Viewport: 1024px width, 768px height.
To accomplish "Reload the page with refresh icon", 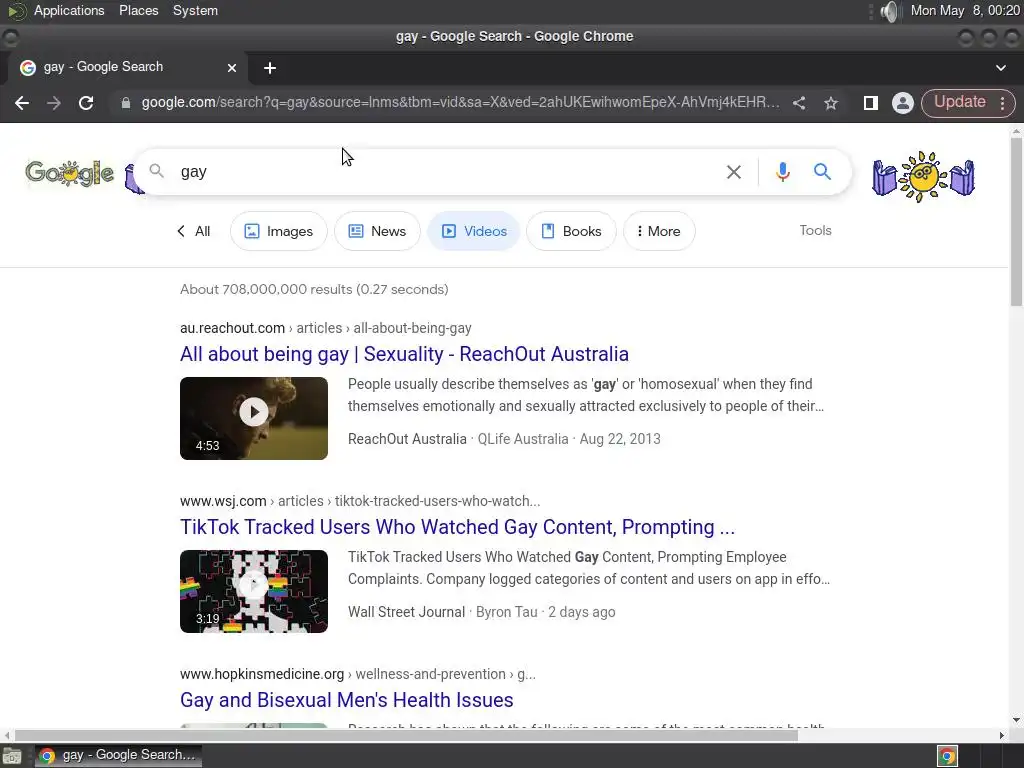I will coord(86,103).
